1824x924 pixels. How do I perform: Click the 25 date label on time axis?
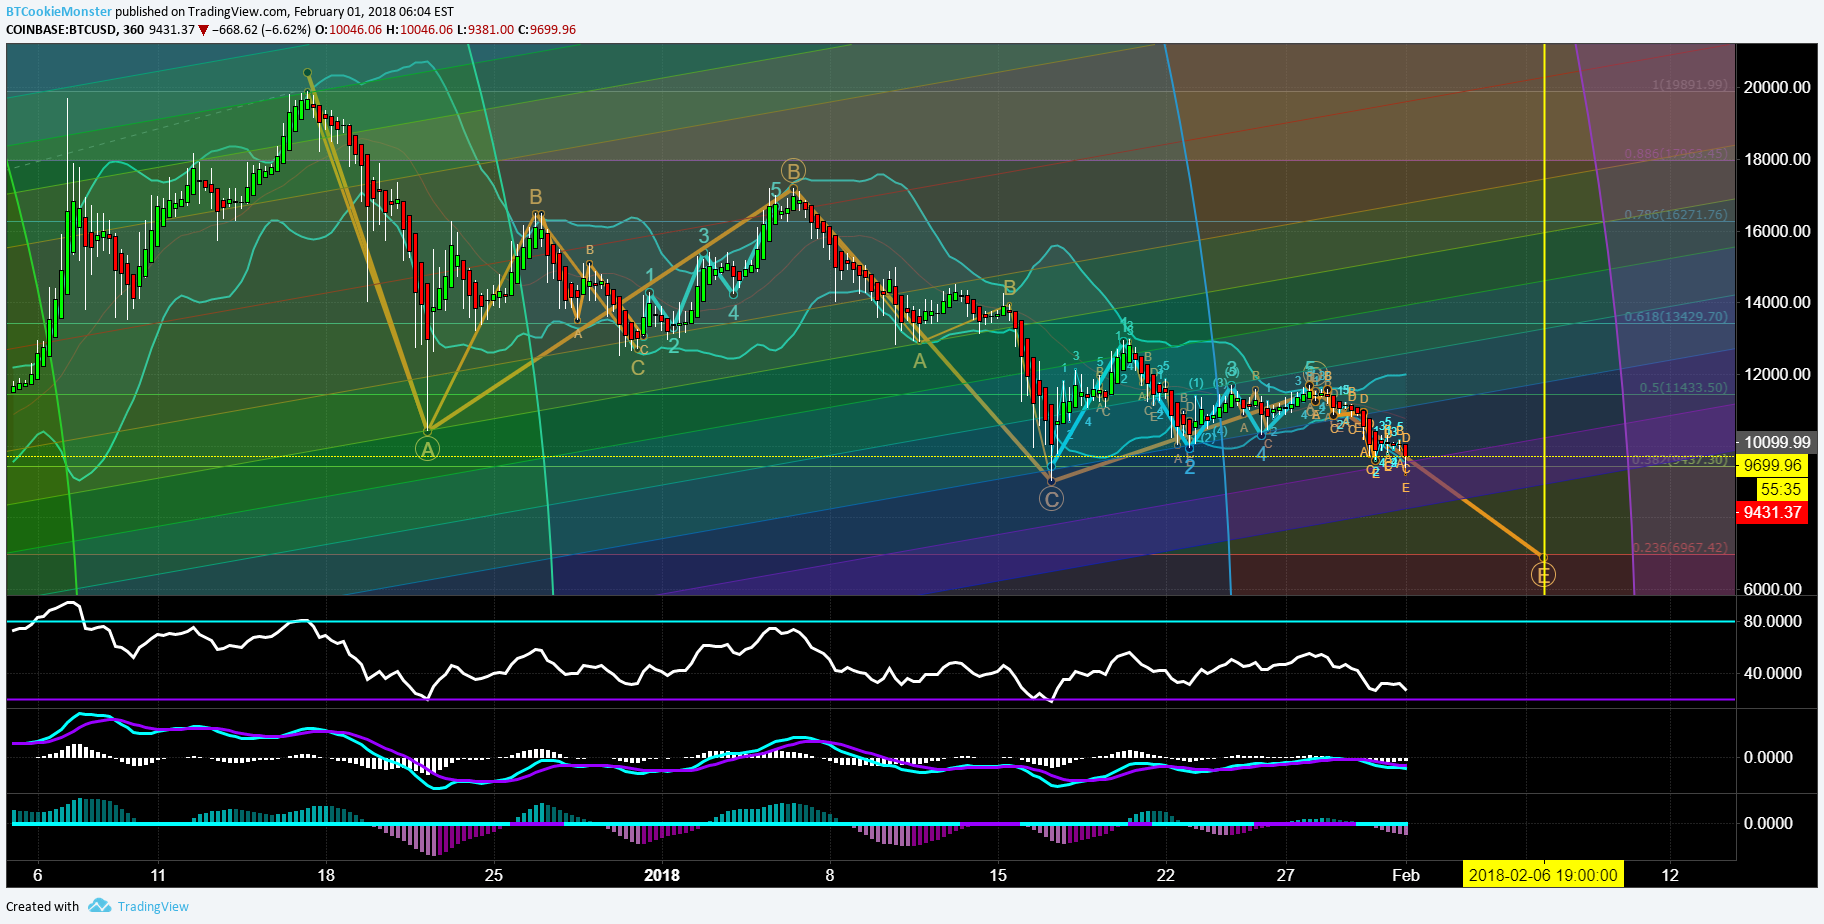tap(494, 875)
